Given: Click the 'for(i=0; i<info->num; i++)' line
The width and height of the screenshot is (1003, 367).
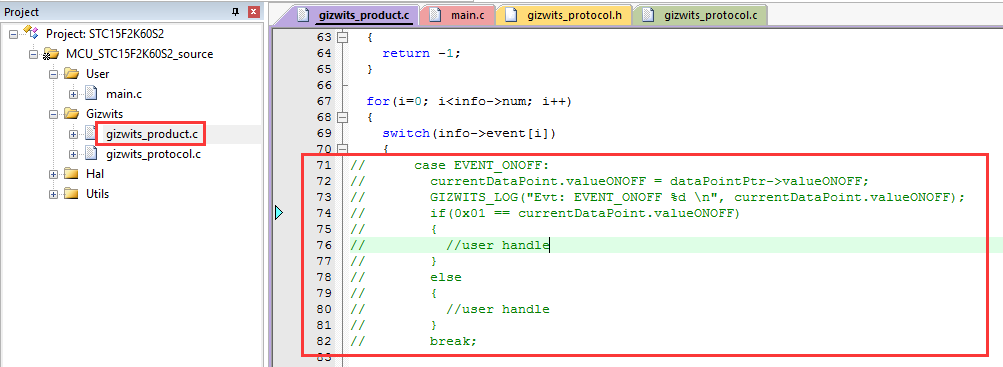Looking at the screenshot, I should pos(469,102).
